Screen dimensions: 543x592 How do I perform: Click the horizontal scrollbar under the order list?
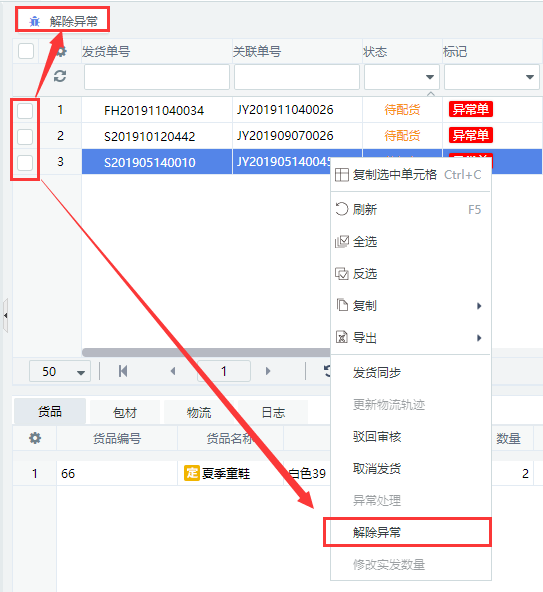(206, 352)
